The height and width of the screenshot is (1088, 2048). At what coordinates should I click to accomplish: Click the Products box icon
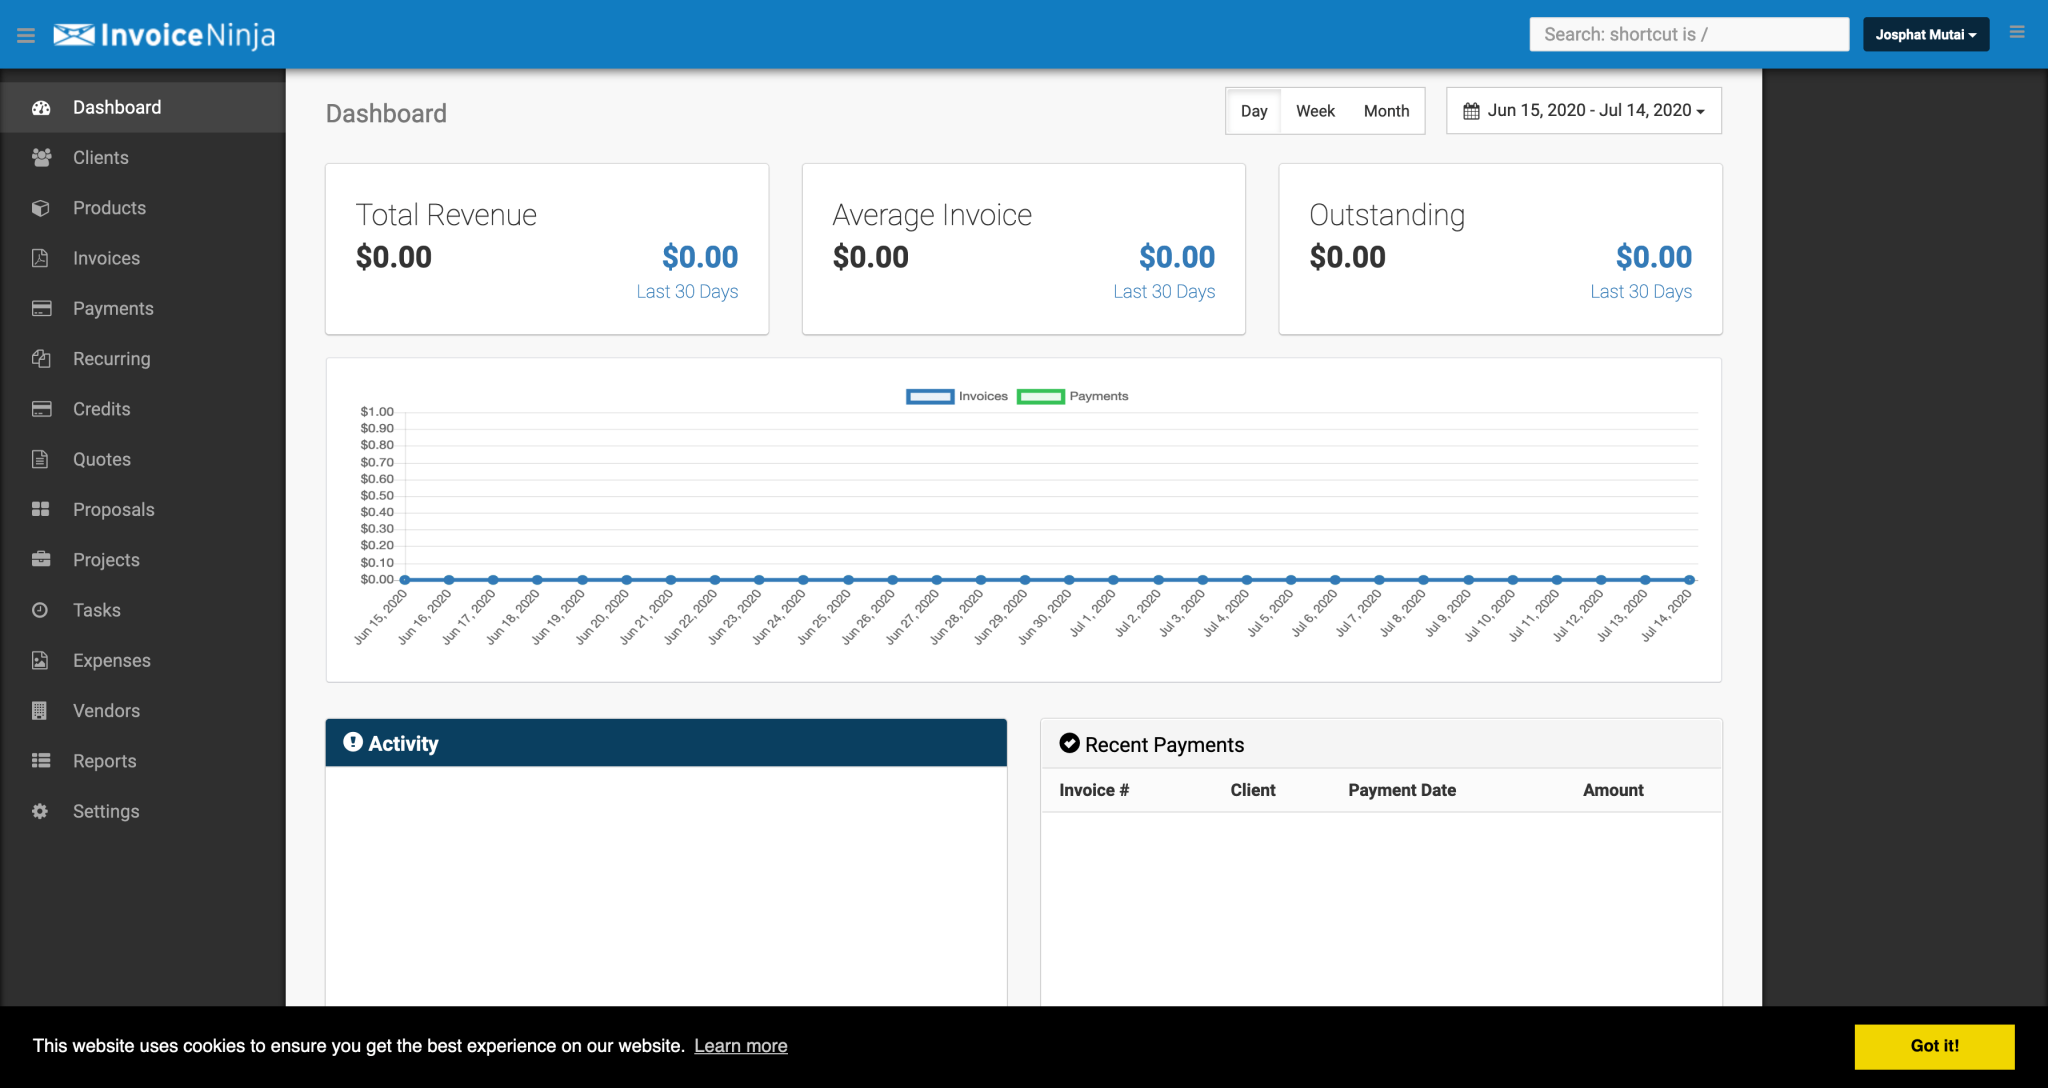point(41,208)
